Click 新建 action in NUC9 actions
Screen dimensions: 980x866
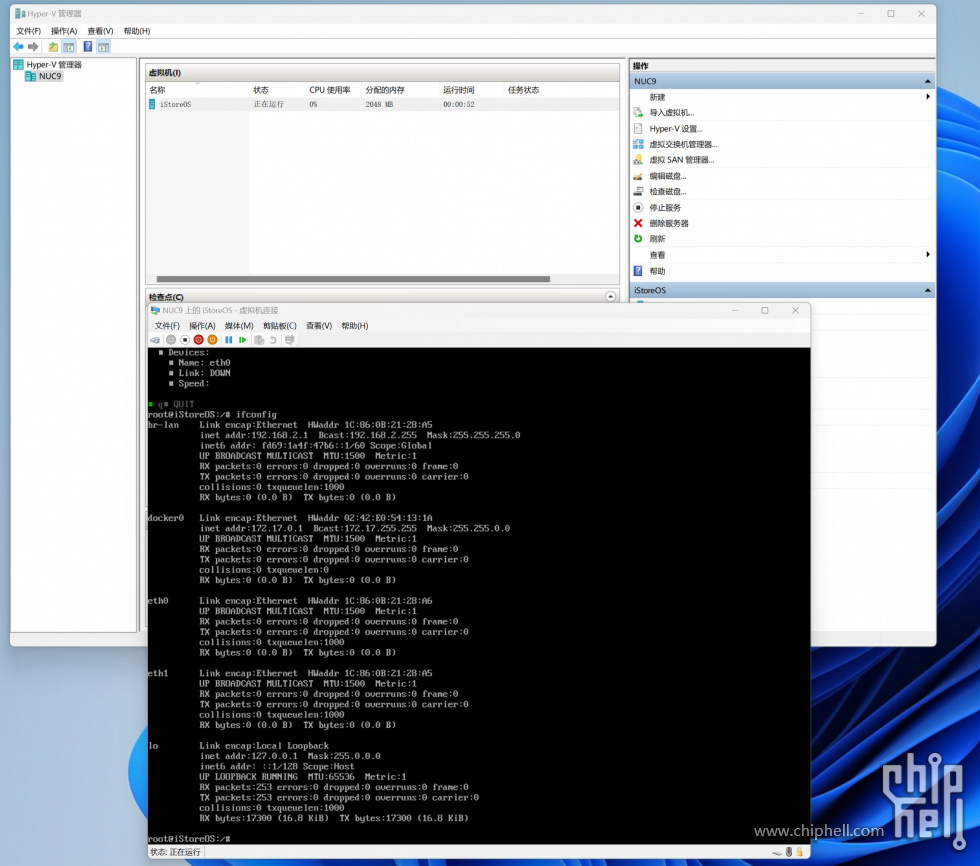pyautogui.click(x=657, y=97)
